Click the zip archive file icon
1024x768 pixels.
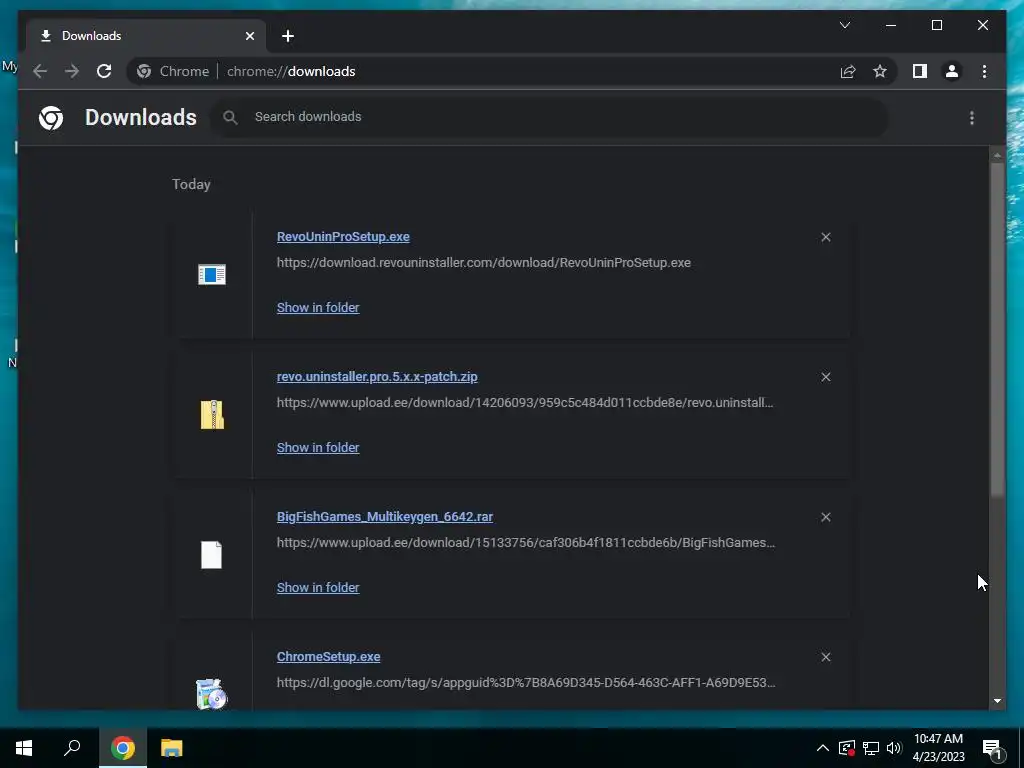[212, 415]
